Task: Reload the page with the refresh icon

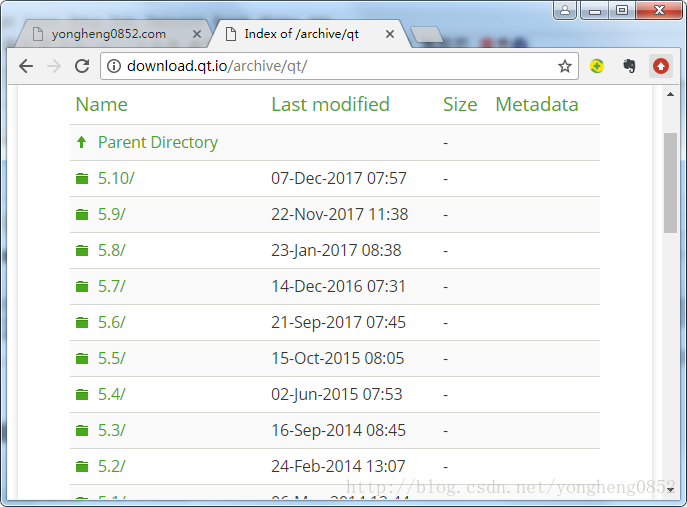Action: tap(82, 66)
